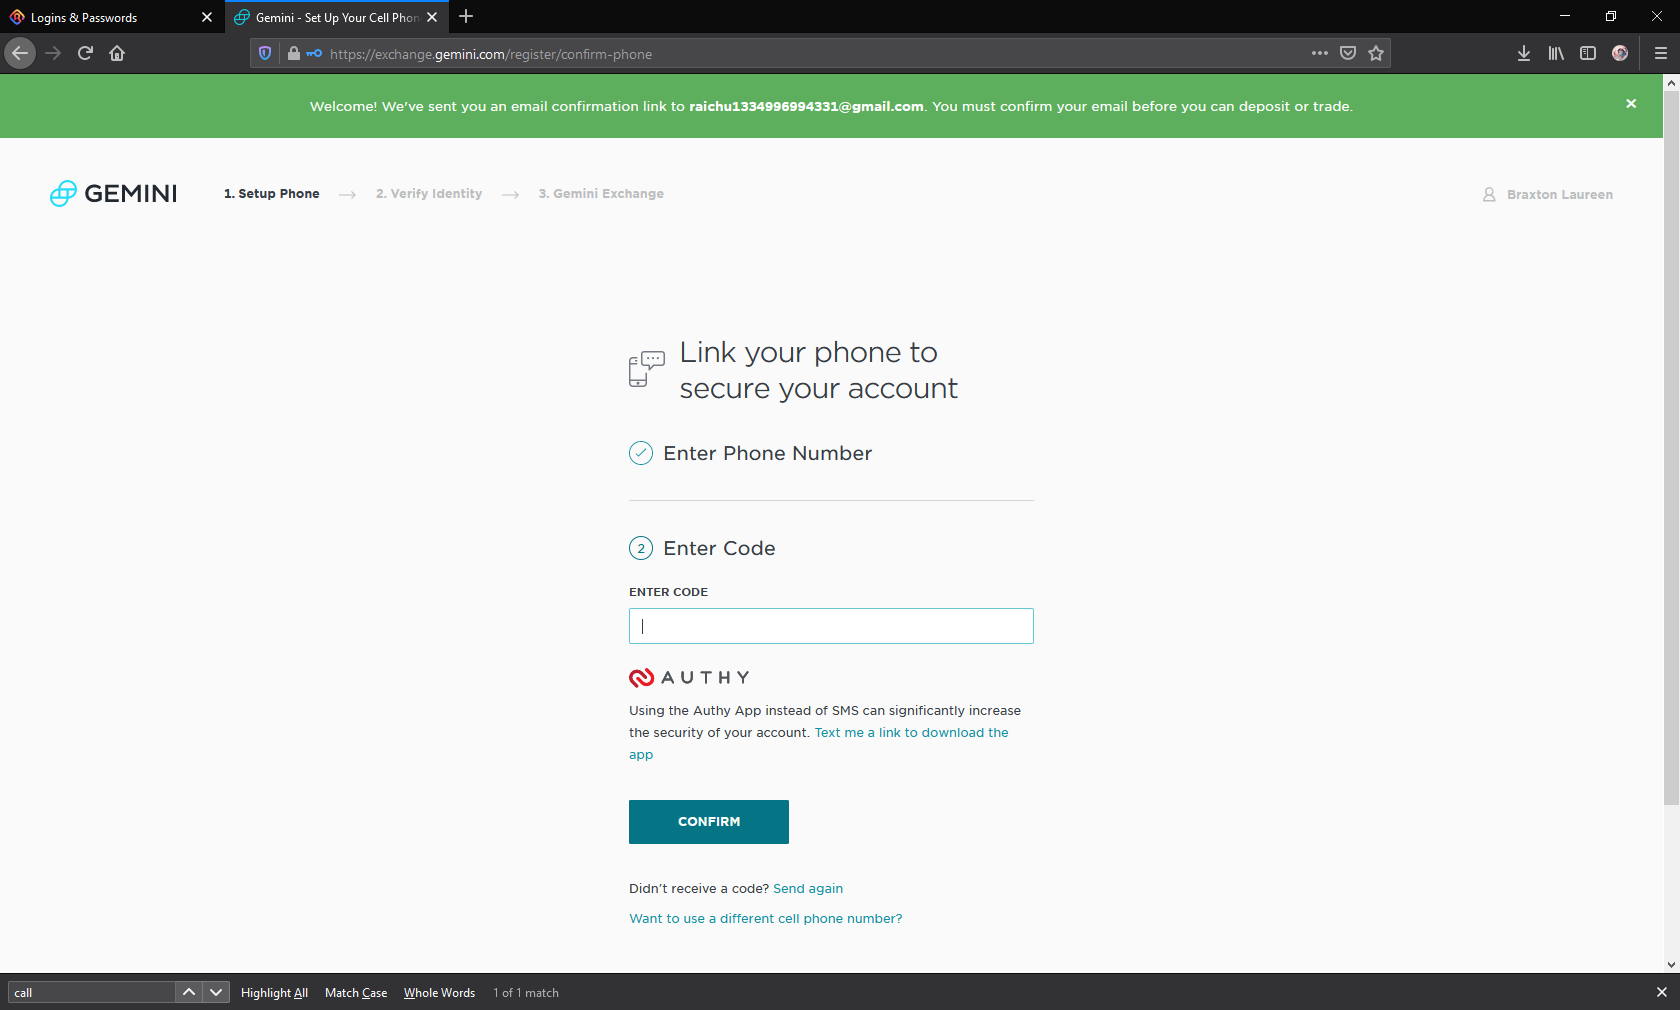
Task: Close the find bar
Action: pyautogui.click(x=1661, y=992)
